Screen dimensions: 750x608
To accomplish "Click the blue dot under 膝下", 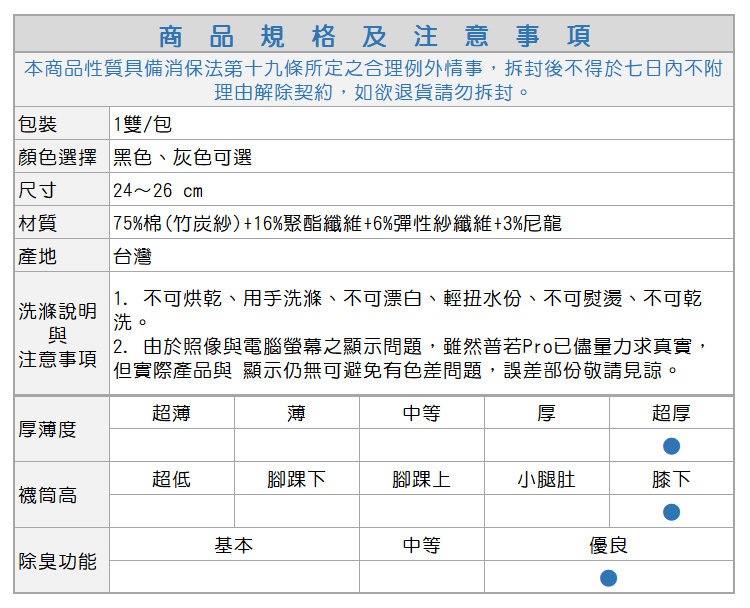I will coord(671,512).
